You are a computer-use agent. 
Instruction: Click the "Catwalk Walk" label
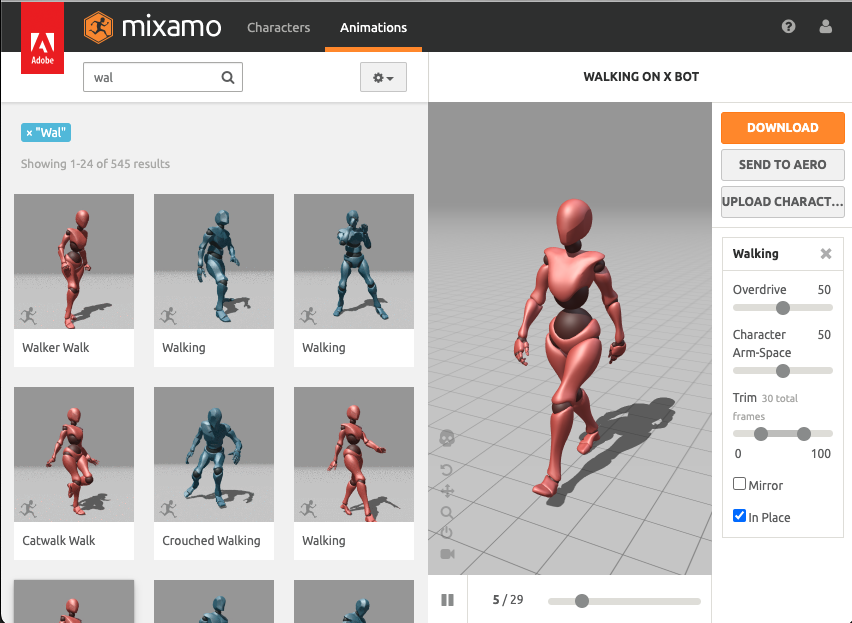[x=59, y=540]
